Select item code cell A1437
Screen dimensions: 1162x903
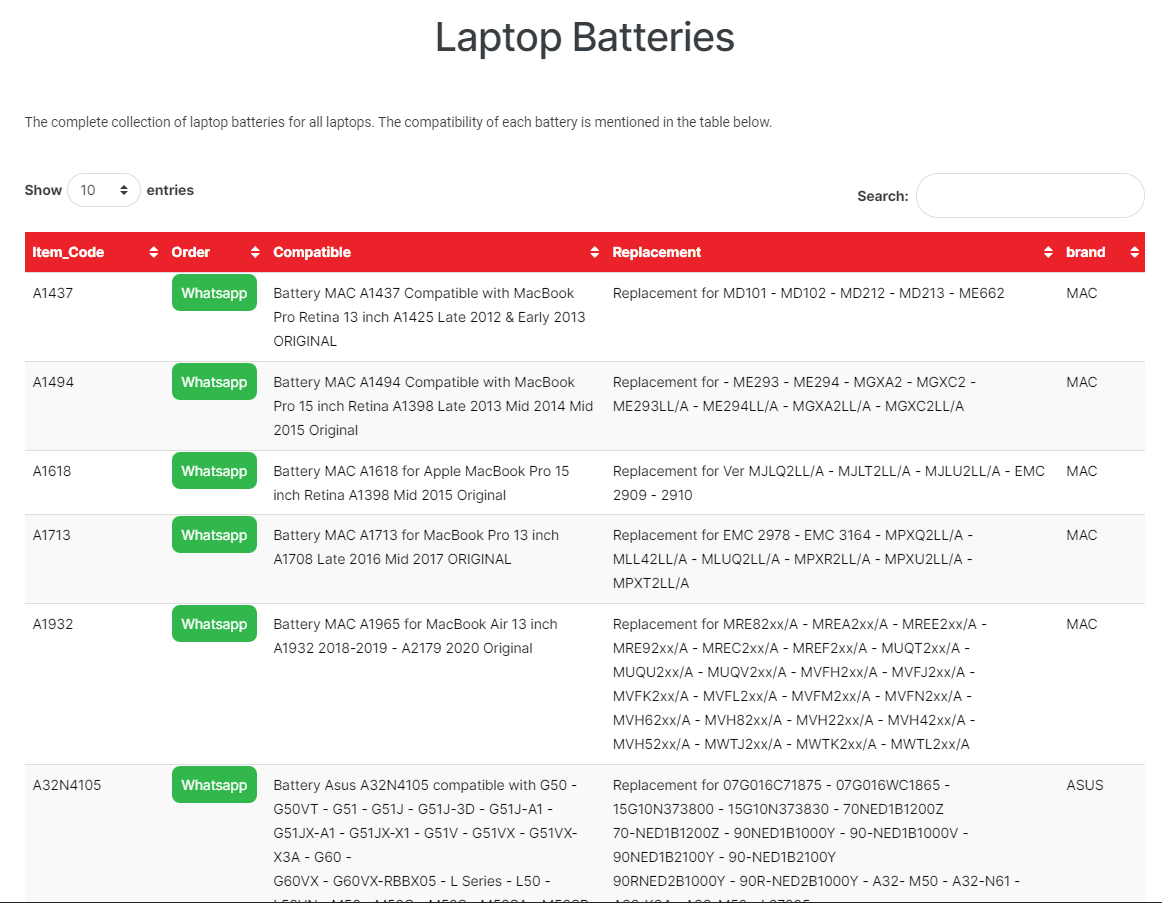point(53,293)
